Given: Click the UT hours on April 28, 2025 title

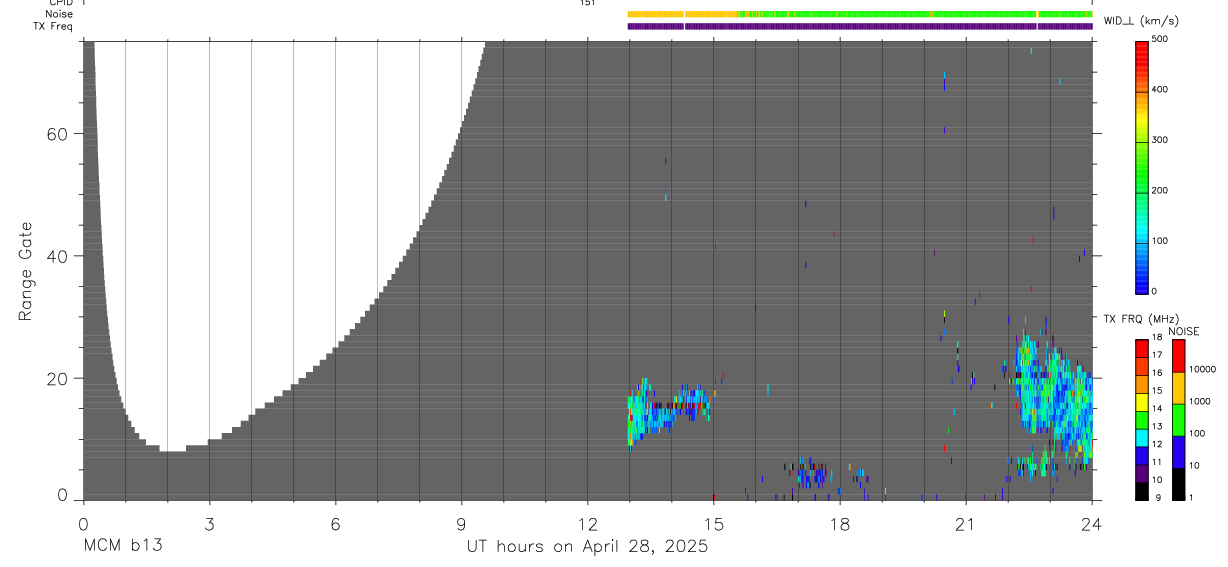Looking at the screenshot, I should (587, 546).
